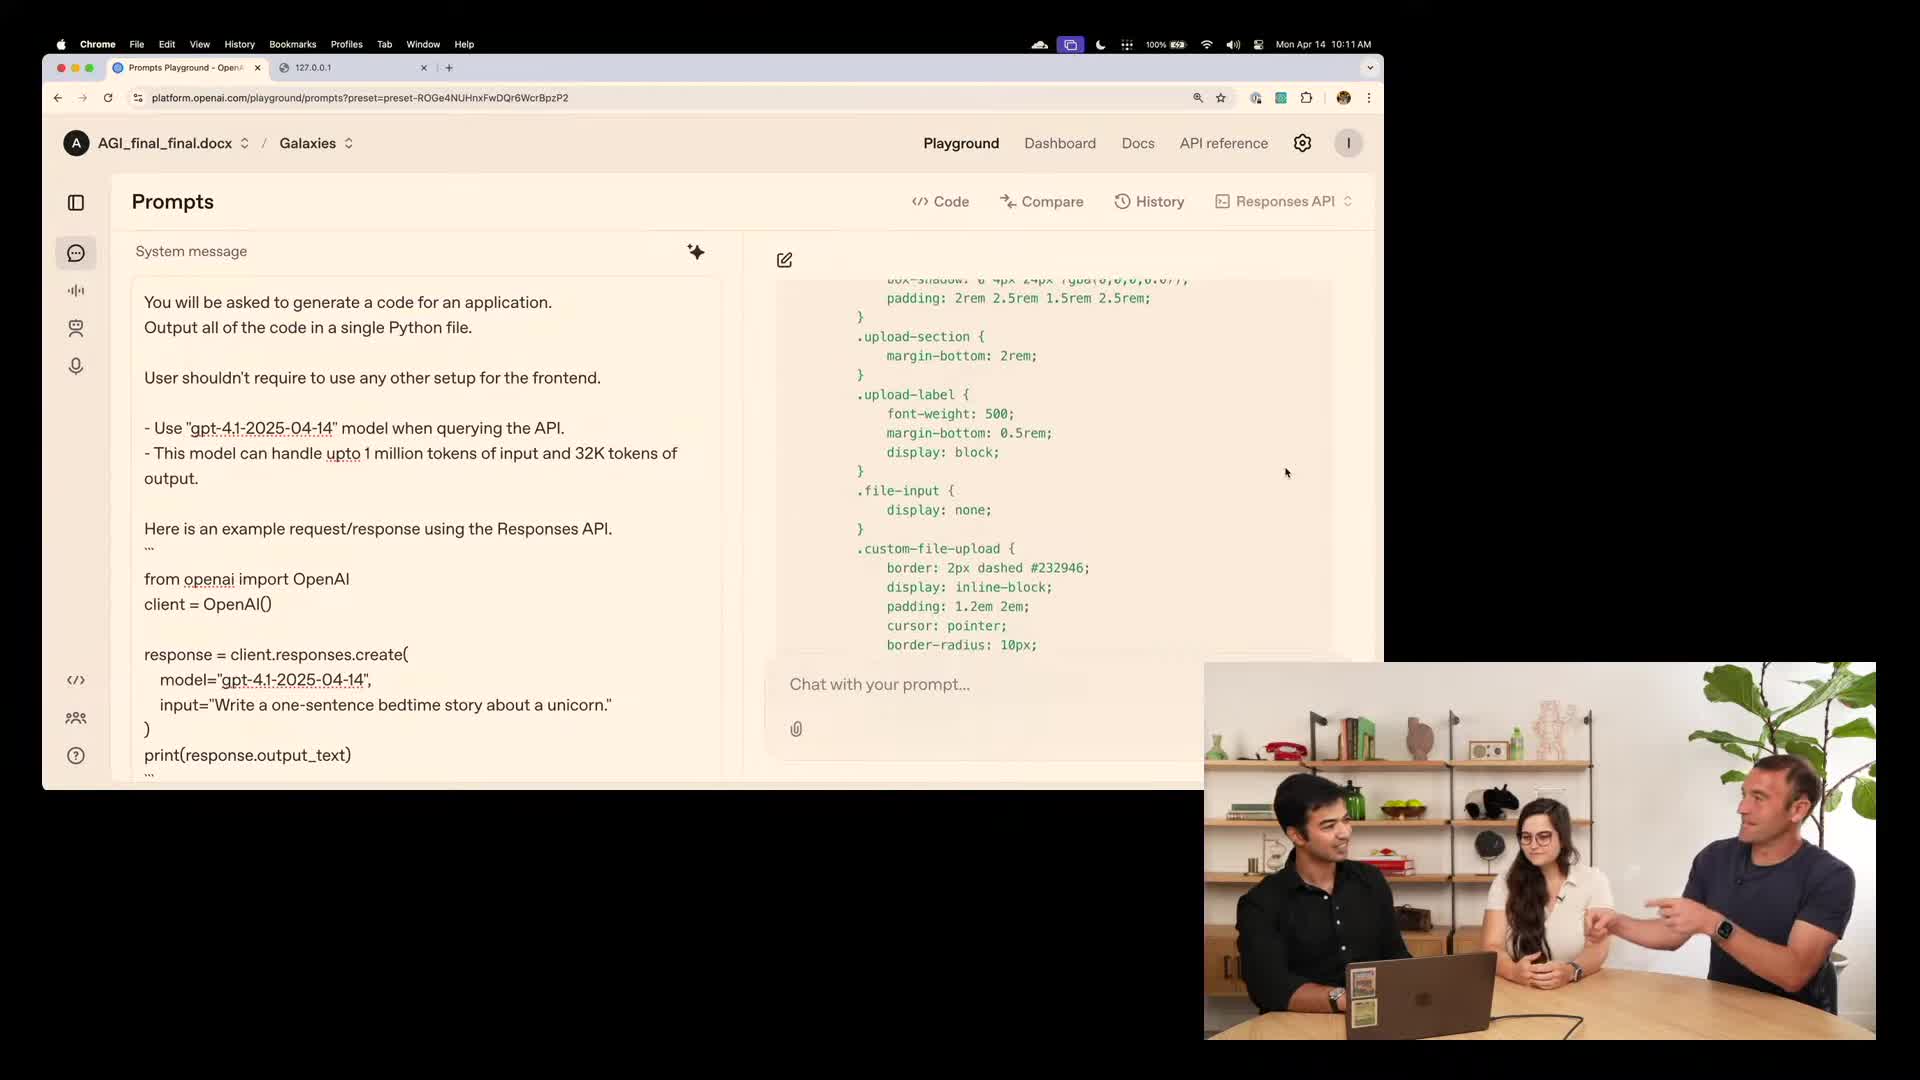Open the Responses API dropdown

[x=1284, y=202]
